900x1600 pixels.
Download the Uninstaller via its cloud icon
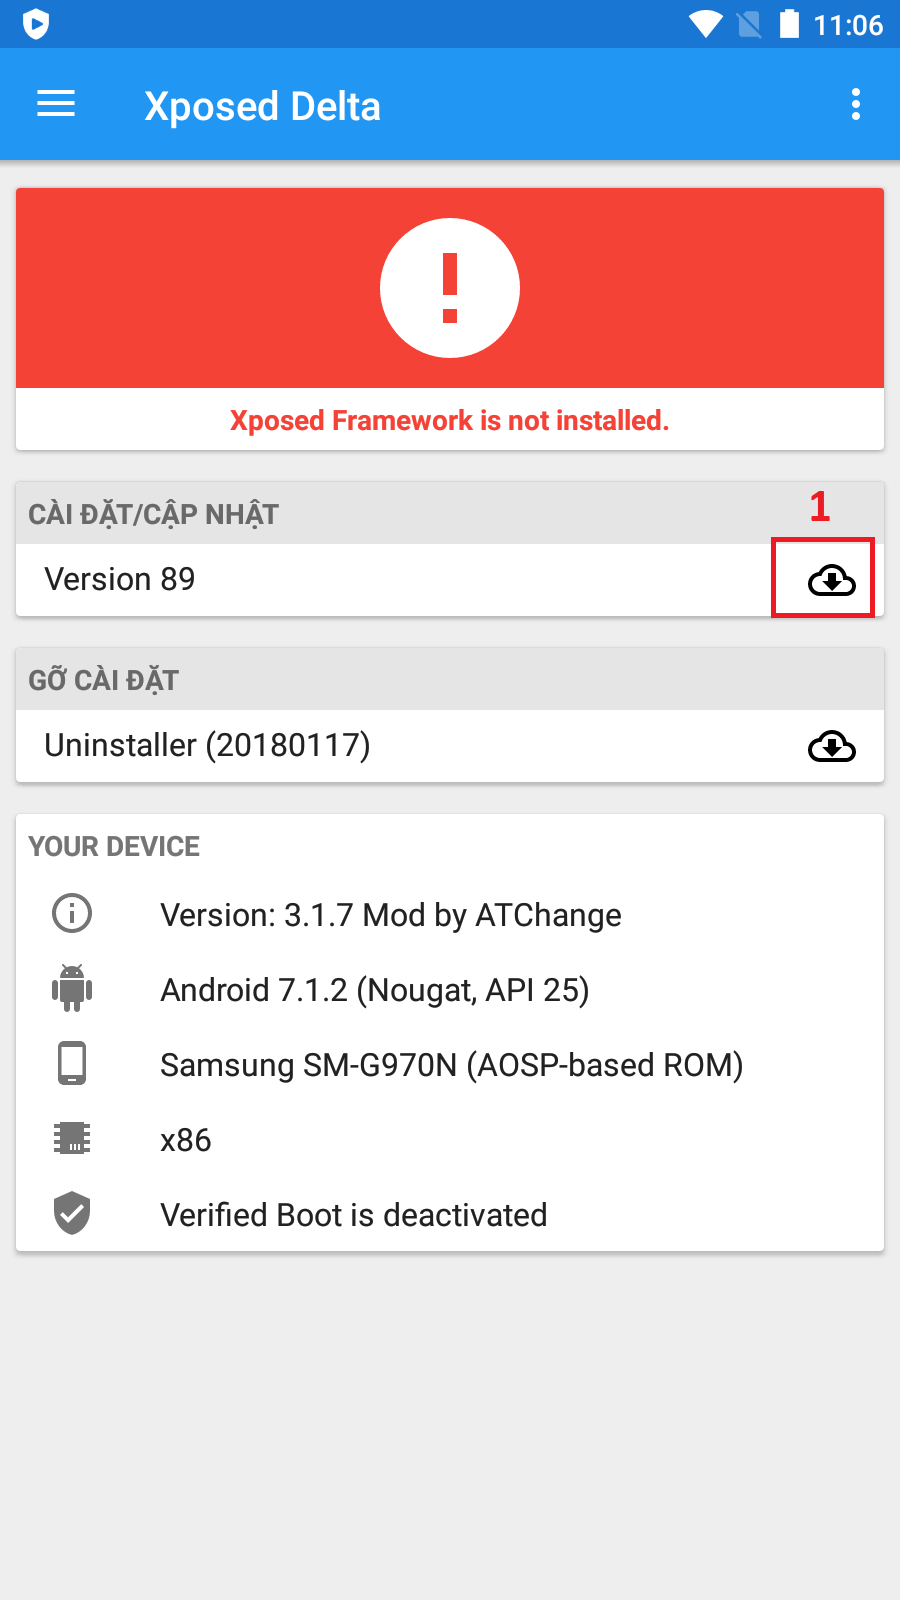(x=831, y=746)
